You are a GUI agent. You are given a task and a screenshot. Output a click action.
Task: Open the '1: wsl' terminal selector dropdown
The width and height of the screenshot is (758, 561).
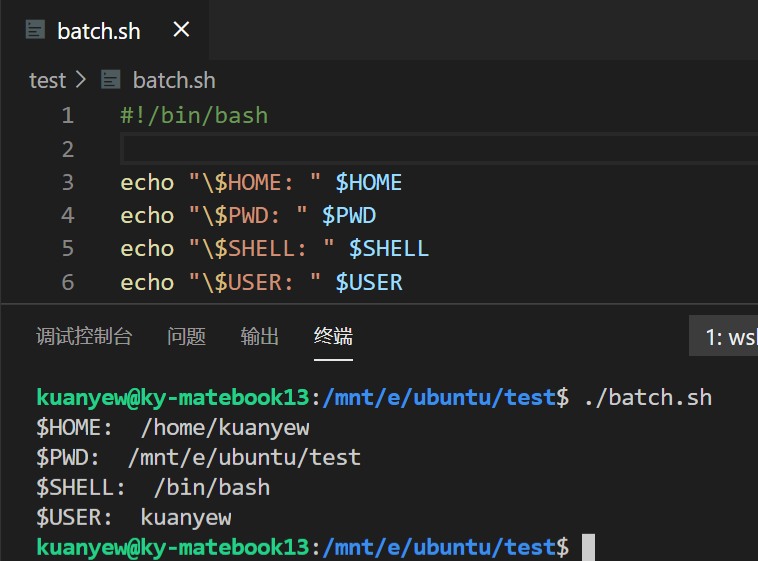[x=724, y=336]
